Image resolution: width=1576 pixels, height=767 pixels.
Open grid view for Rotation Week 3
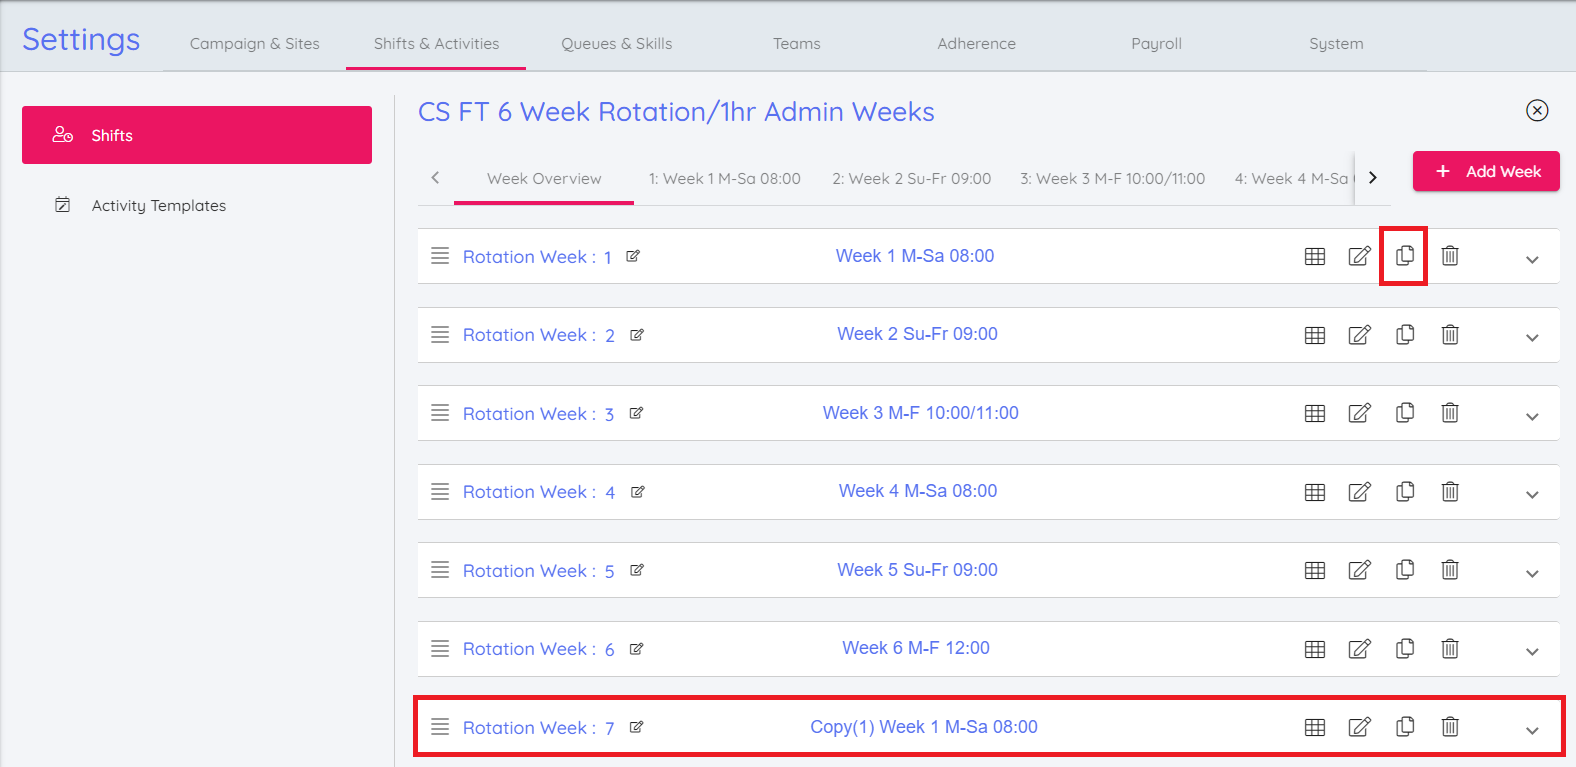(x=1314, y=413)
